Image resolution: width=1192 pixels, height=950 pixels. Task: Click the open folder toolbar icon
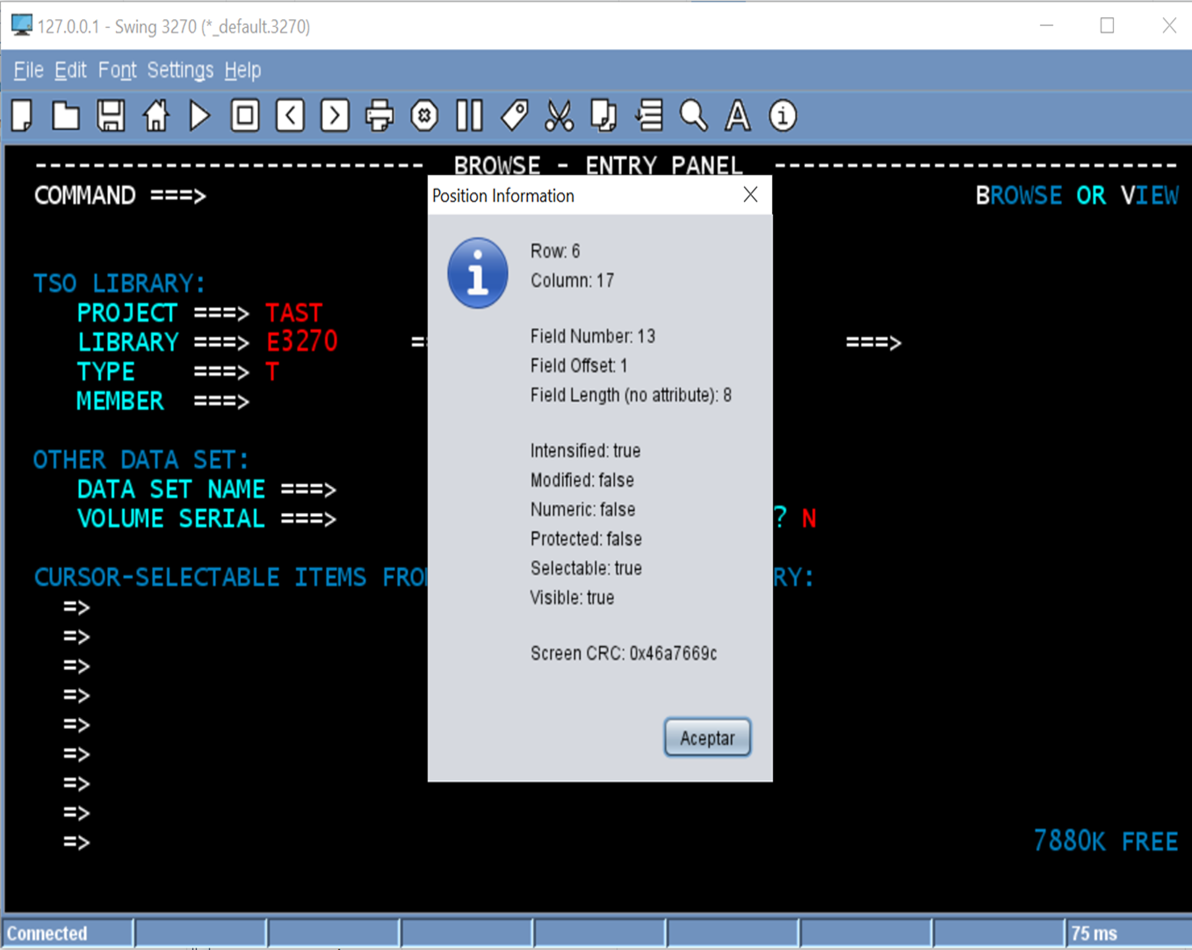(x=66, y=116)
